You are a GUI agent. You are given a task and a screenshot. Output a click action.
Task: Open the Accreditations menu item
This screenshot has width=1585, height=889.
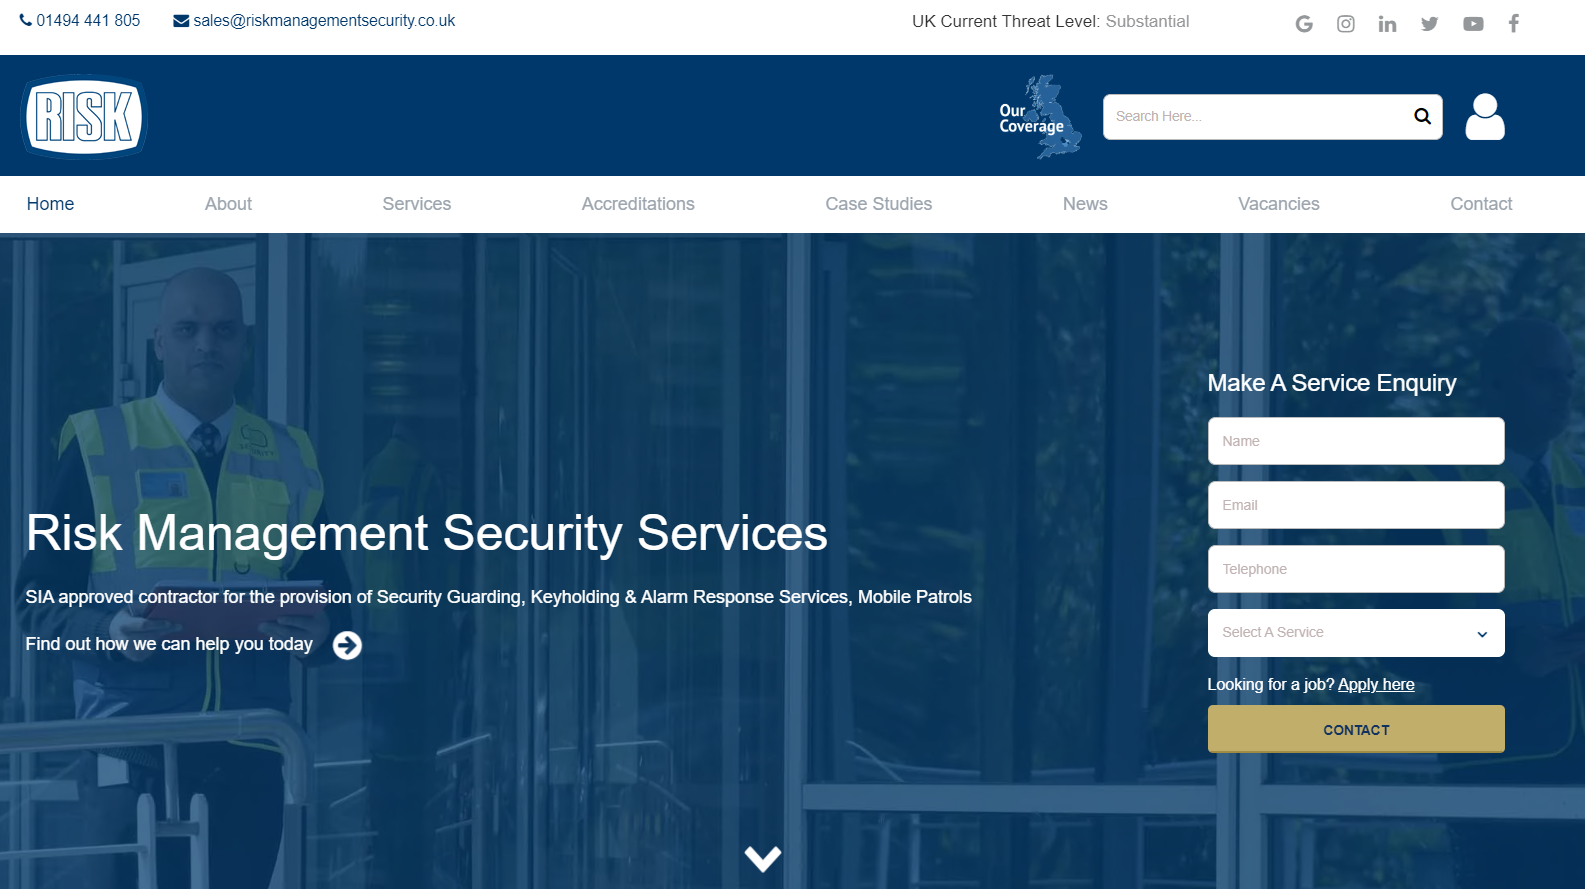638,204
